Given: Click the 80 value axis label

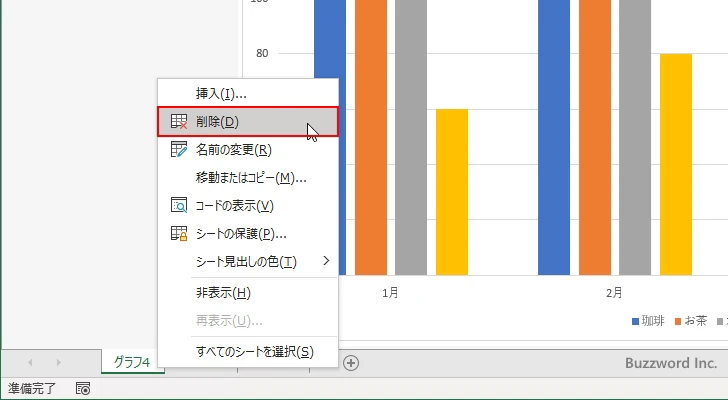Looking at the screenshot, I should [262, 53].
